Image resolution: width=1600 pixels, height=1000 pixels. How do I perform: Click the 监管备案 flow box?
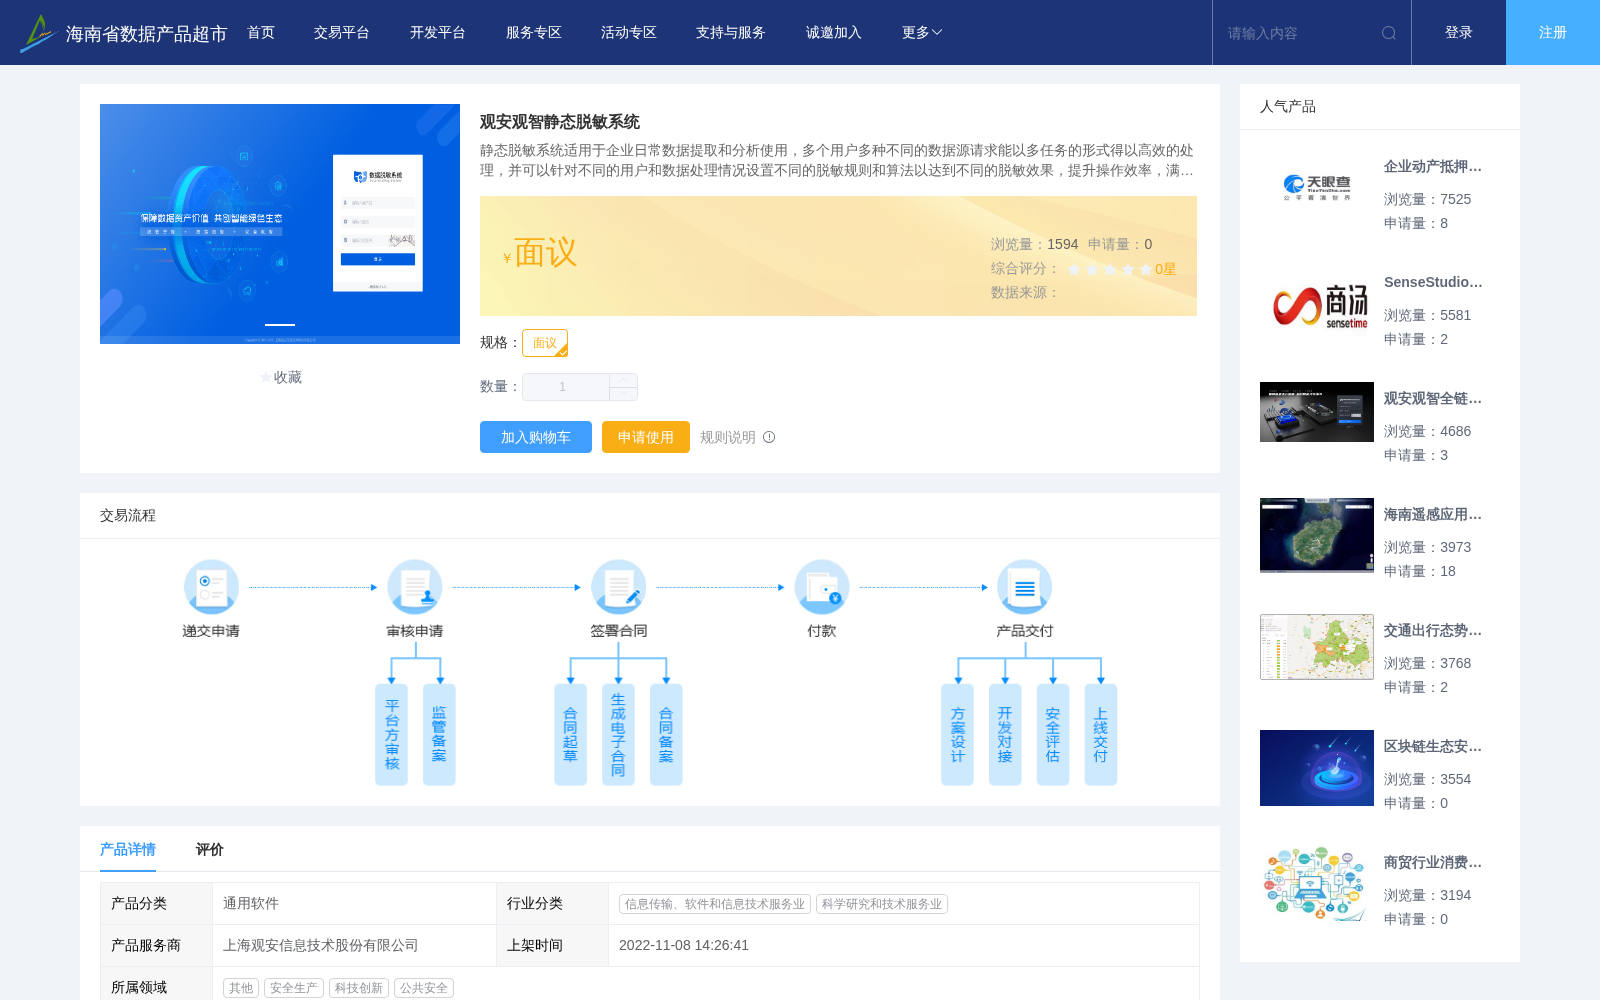click(x=439, y=735)
